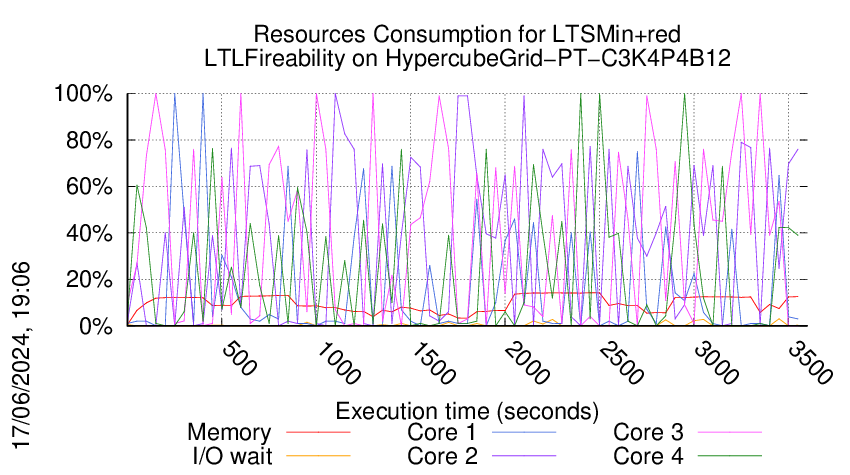This screenshot has height=475, width=850.
Task: Click the blue Core 1 legend line sample
Action: tap(524, 432)
